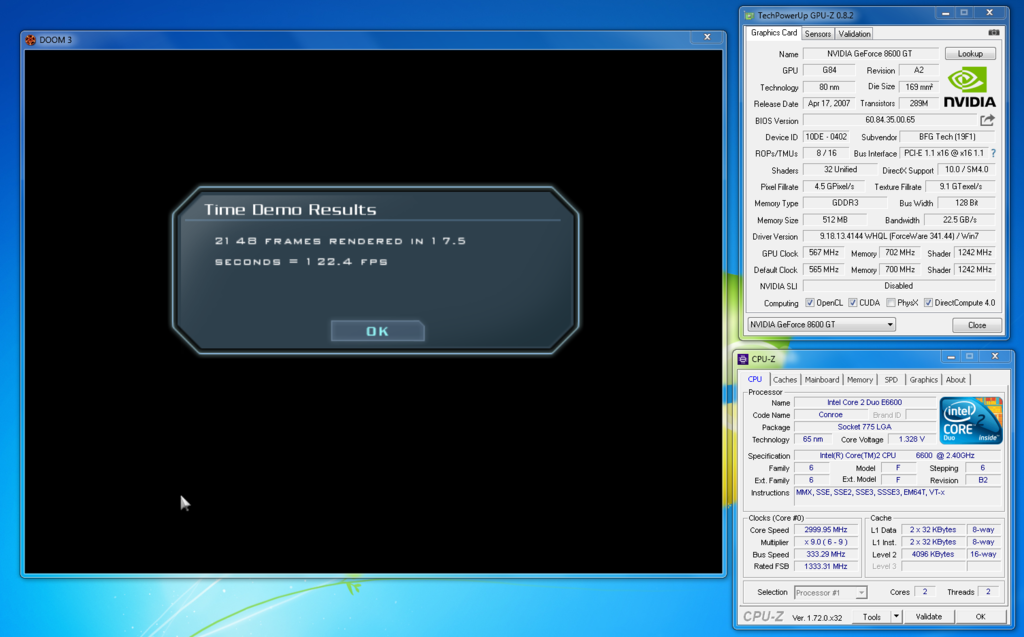Save BIOS using the export icon

click(987, 120)
